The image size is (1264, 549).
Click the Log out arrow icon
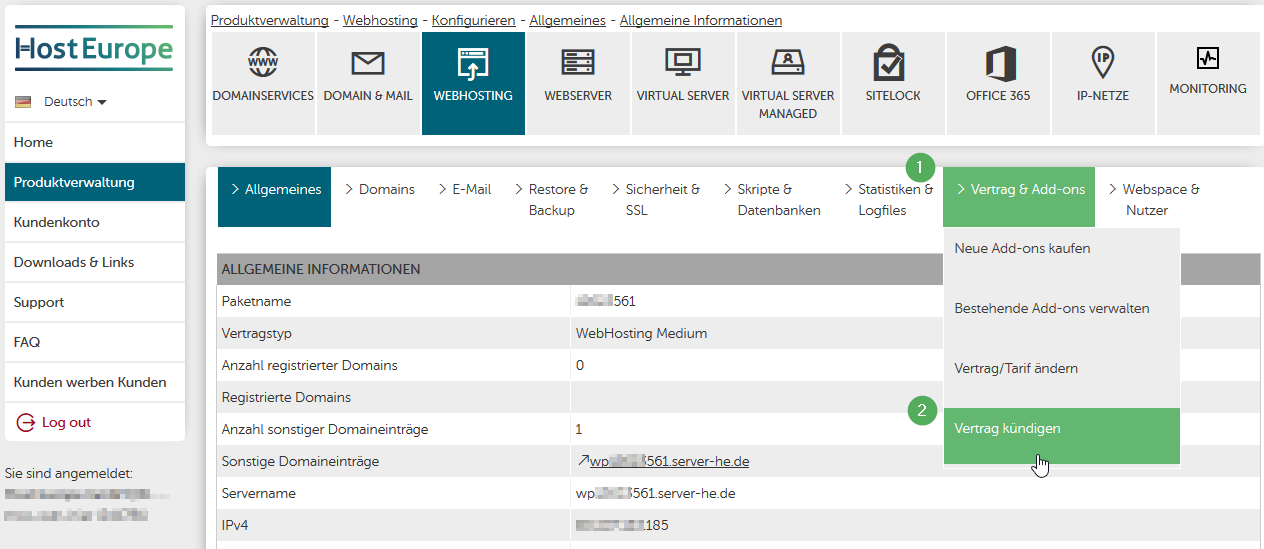pos(26,423)
